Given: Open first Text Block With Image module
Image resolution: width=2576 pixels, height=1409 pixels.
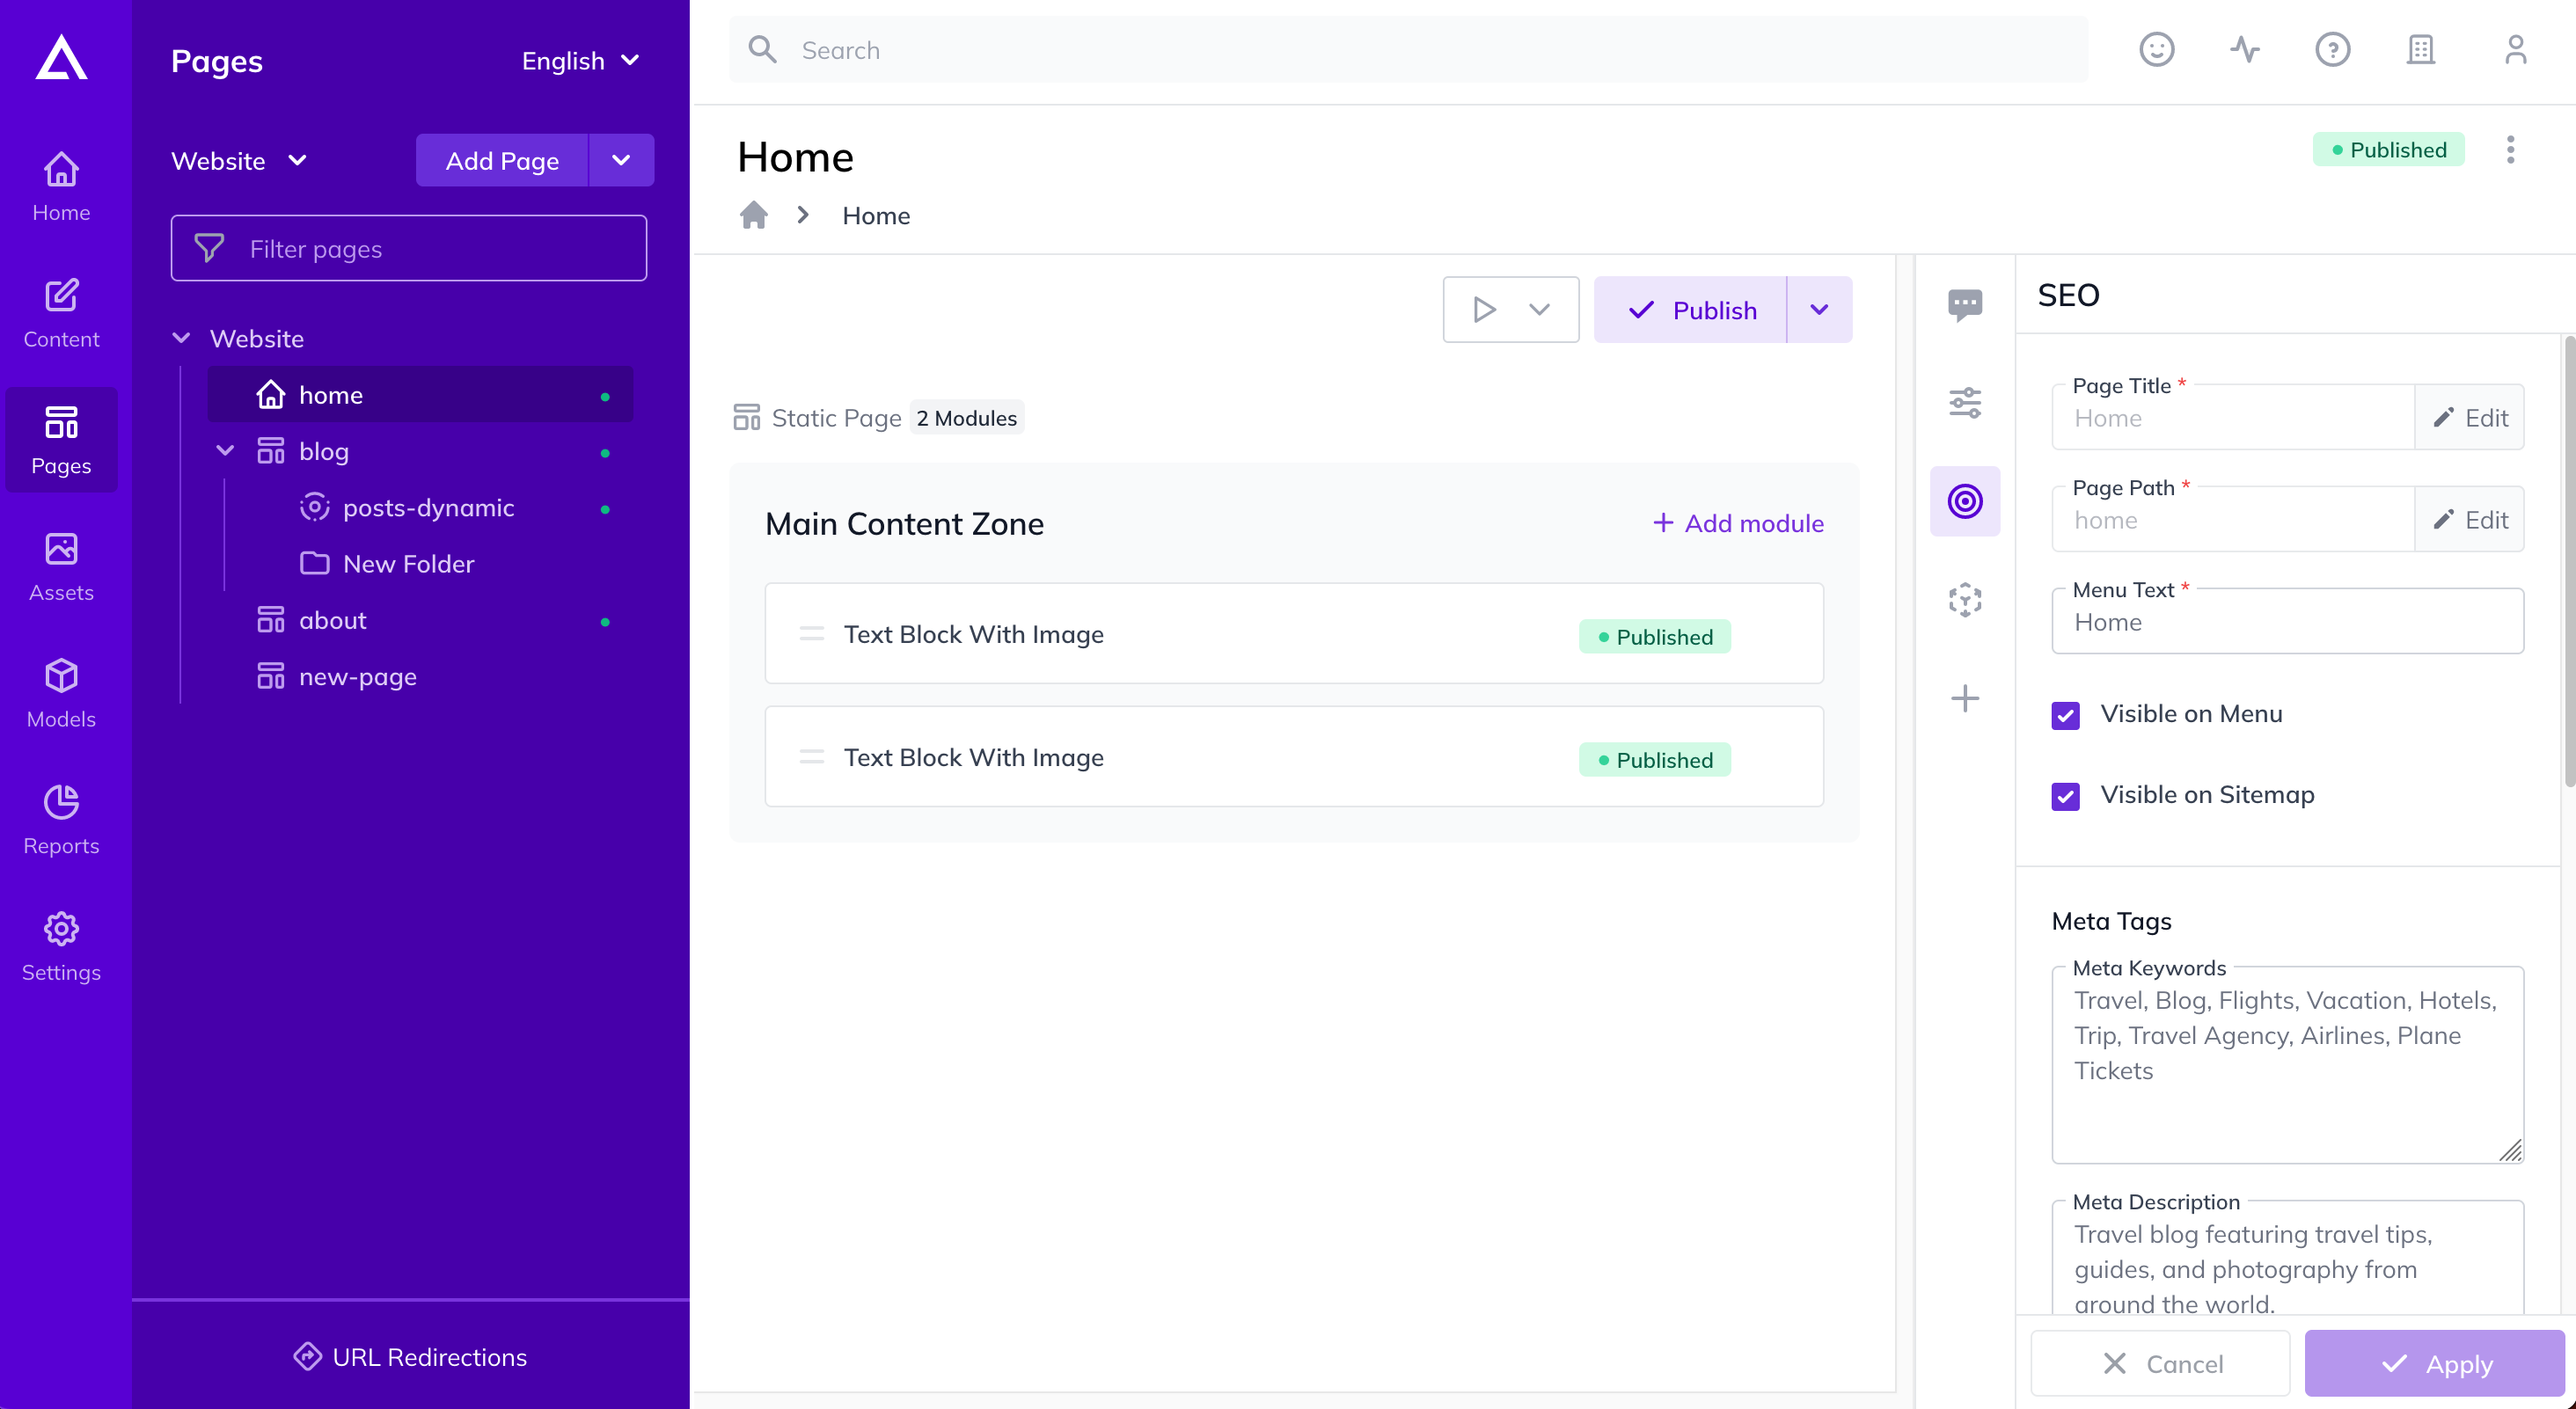Looking at the screenshot, I should tap(1294, 634).
